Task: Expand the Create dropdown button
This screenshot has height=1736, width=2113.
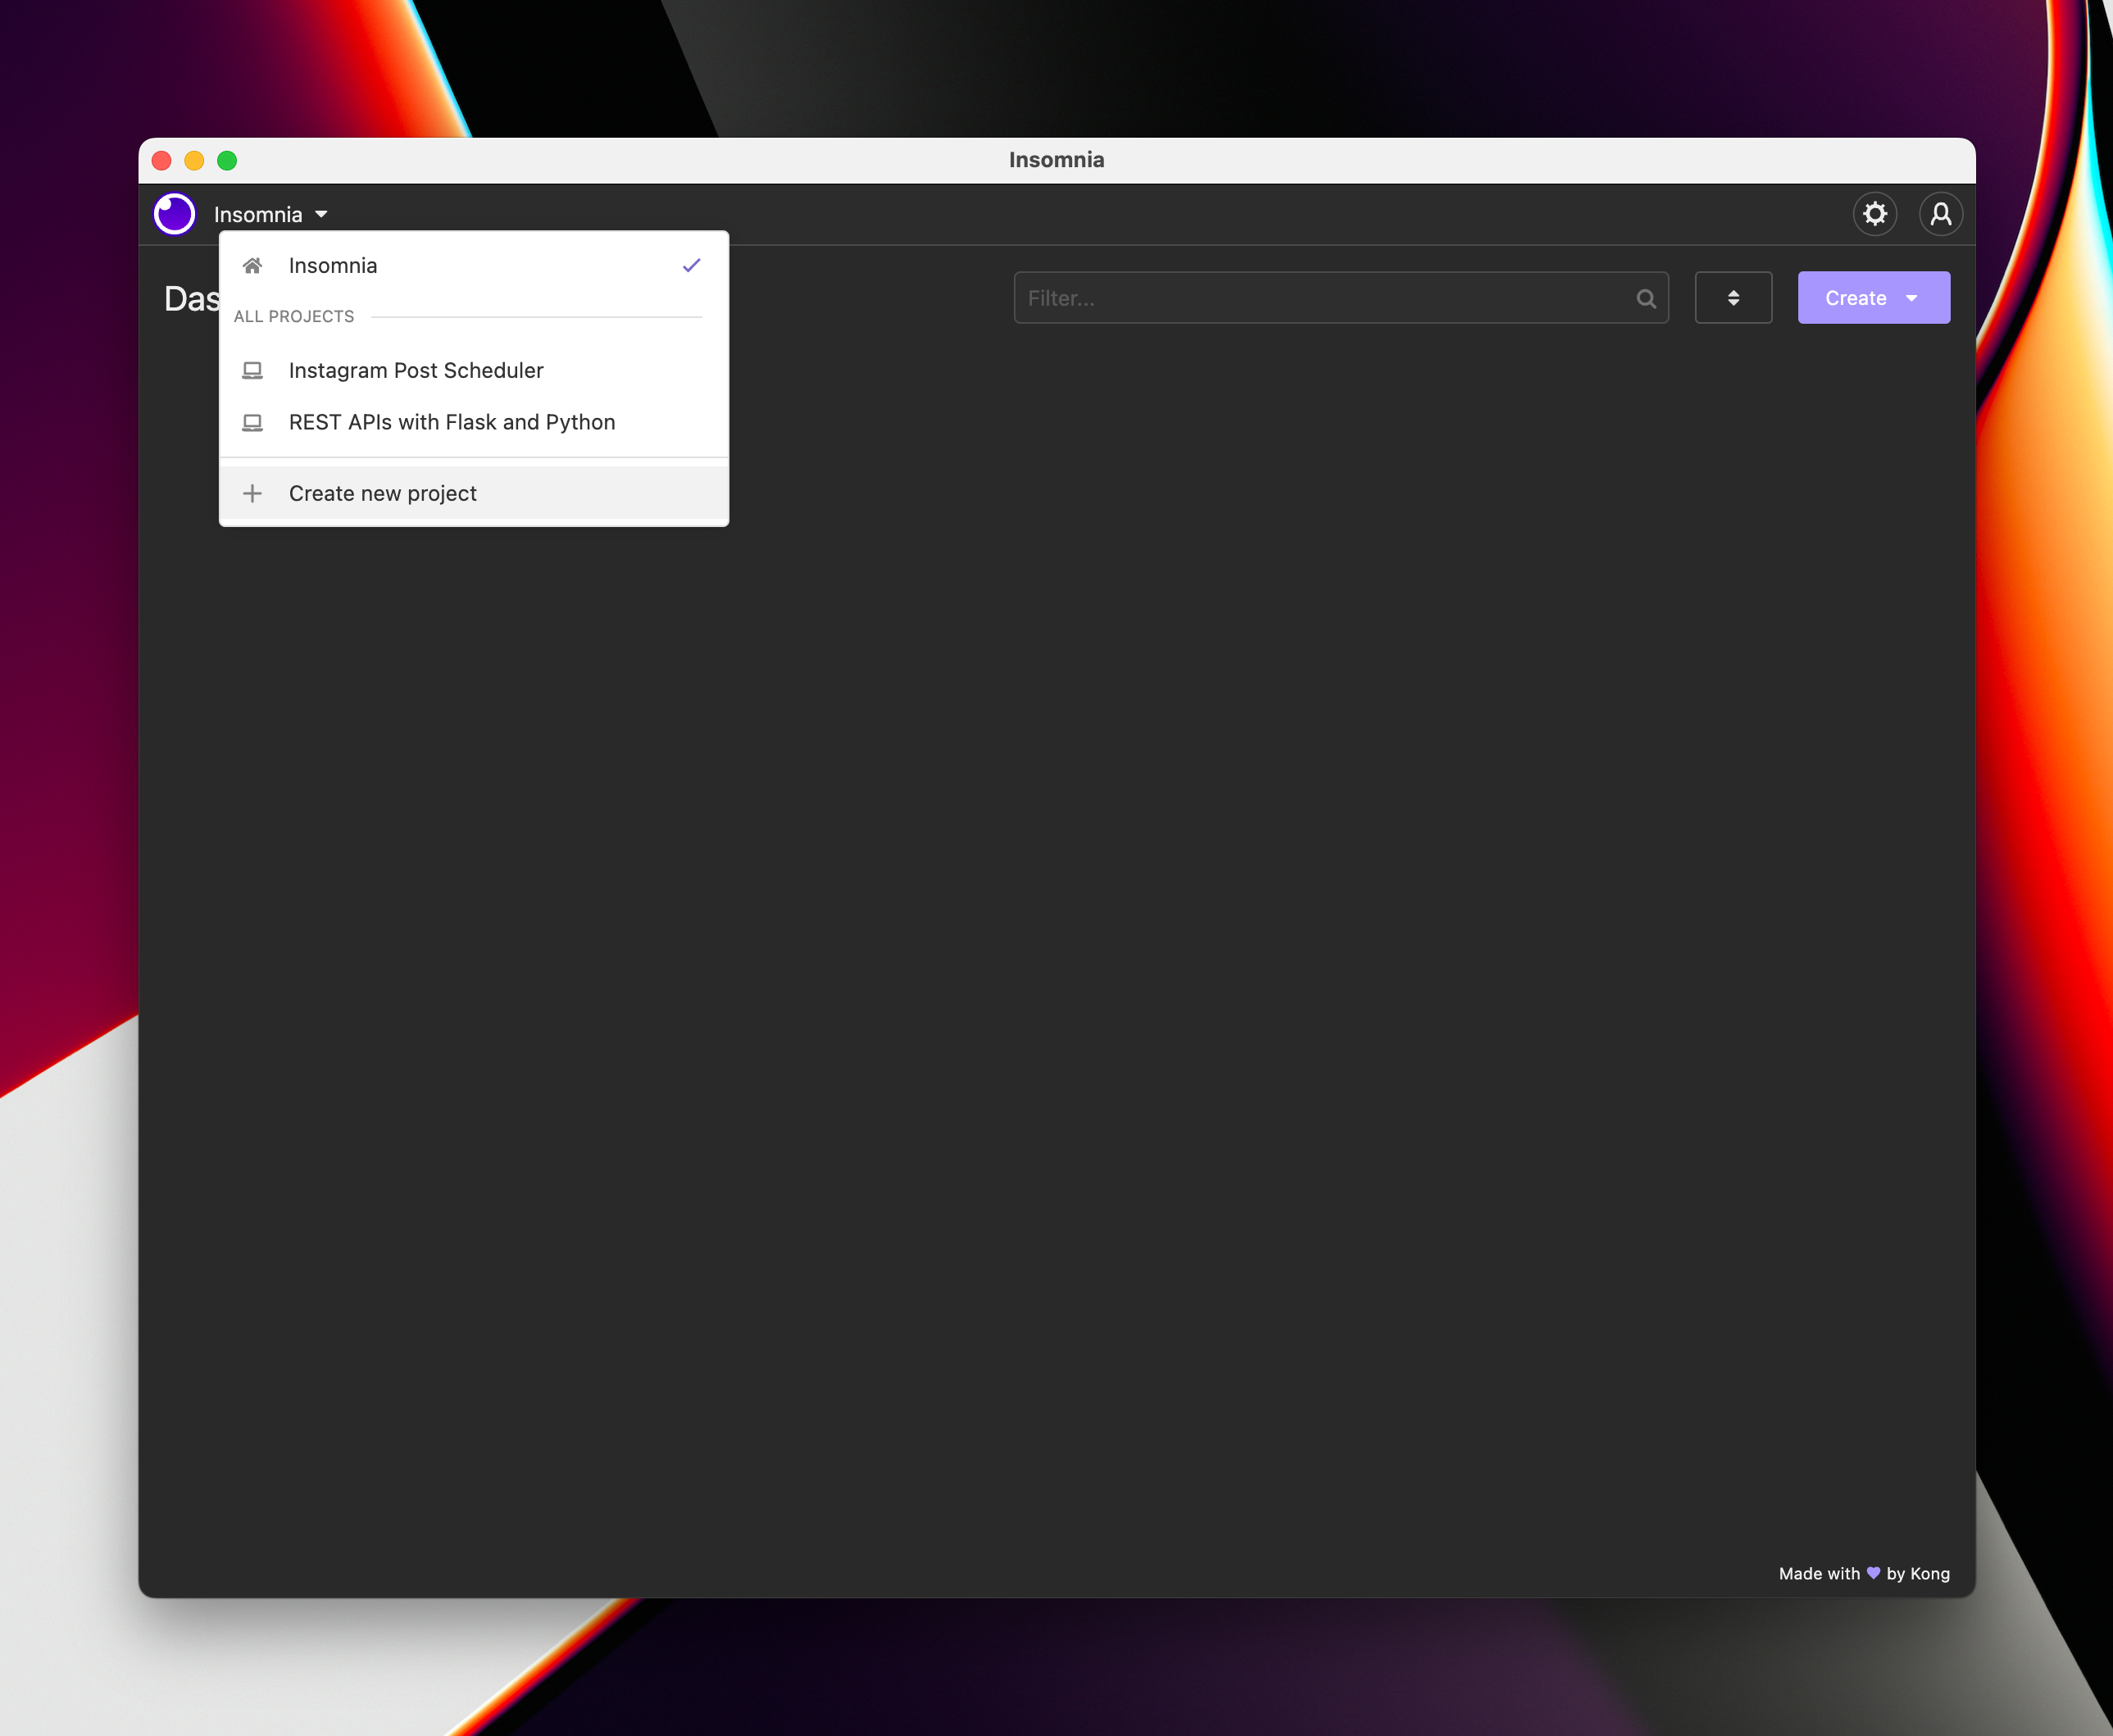Action: click(x=1873, y=298)
